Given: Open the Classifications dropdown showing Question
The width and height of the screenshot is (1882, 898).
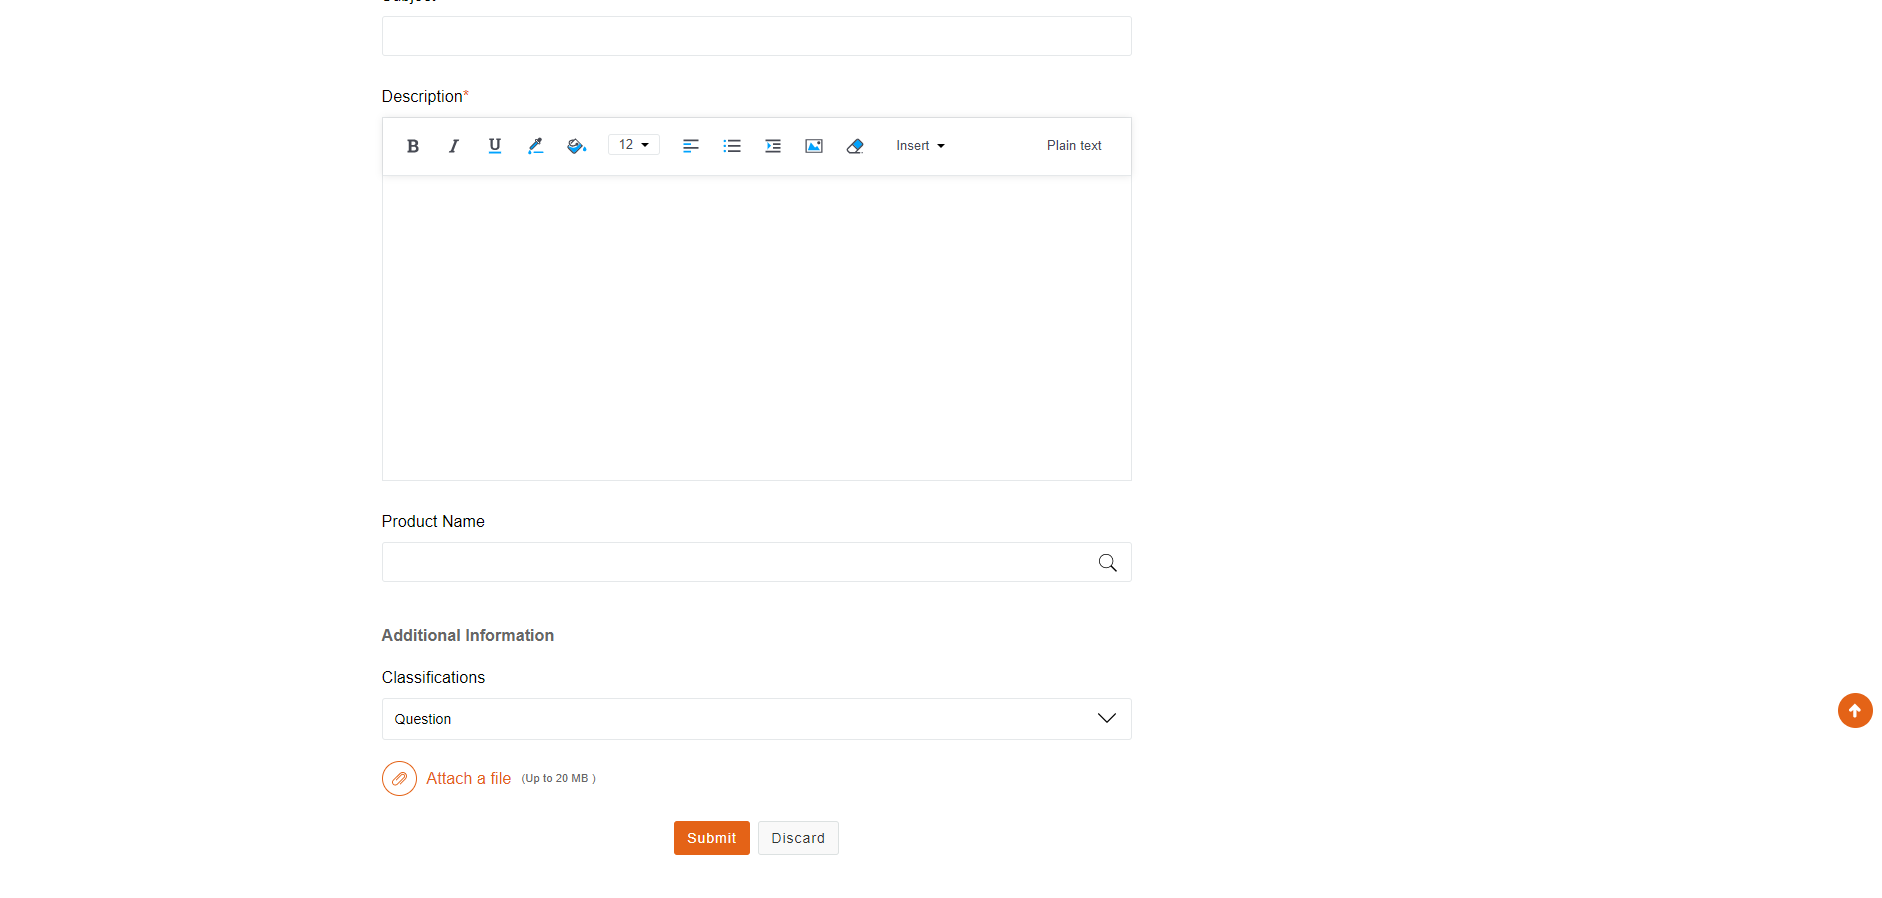Looking at the screenshot, I should click(x=756, y=719).
